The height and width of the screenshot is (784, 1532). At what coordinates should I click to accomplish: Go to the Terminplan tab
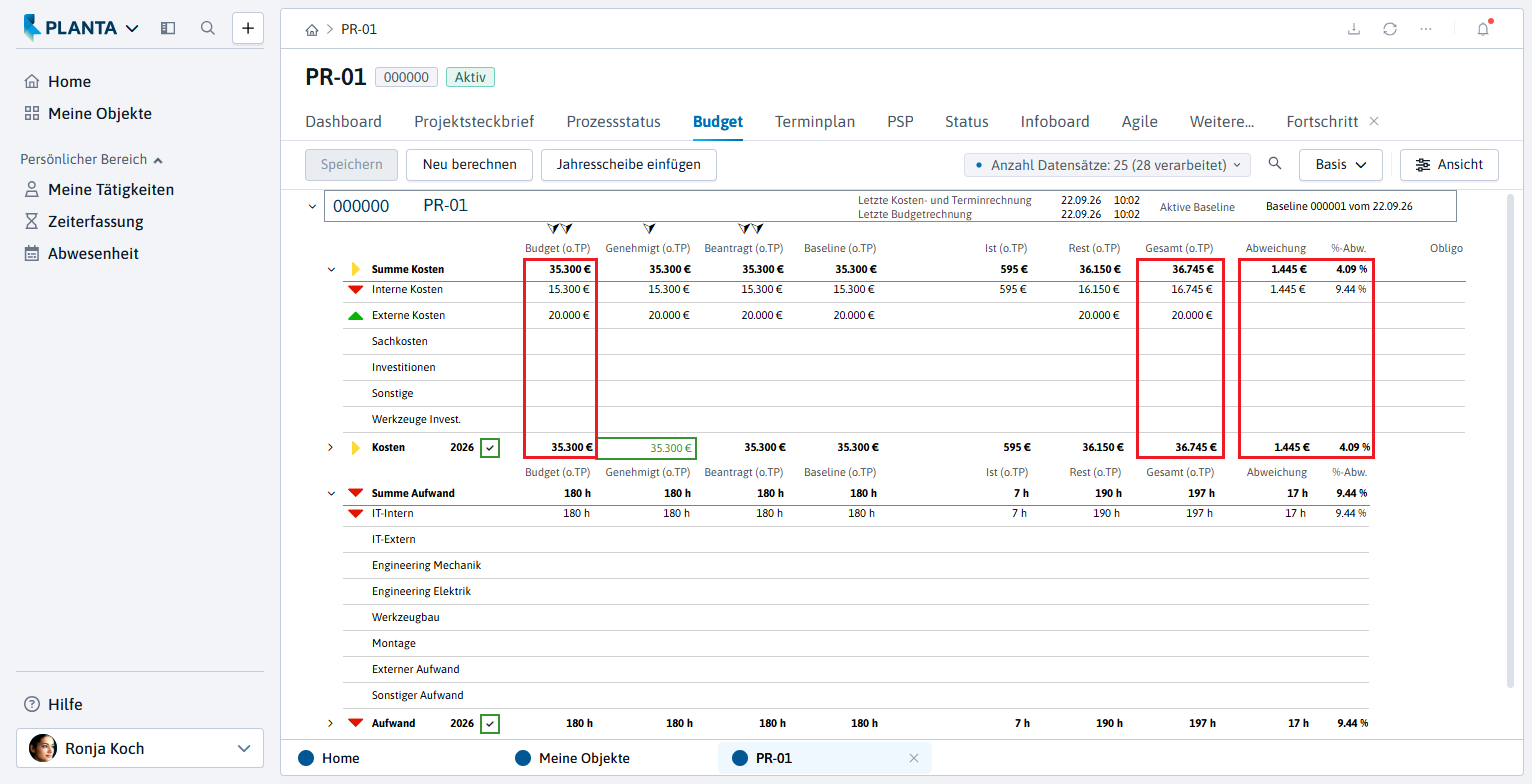point(815,122)
